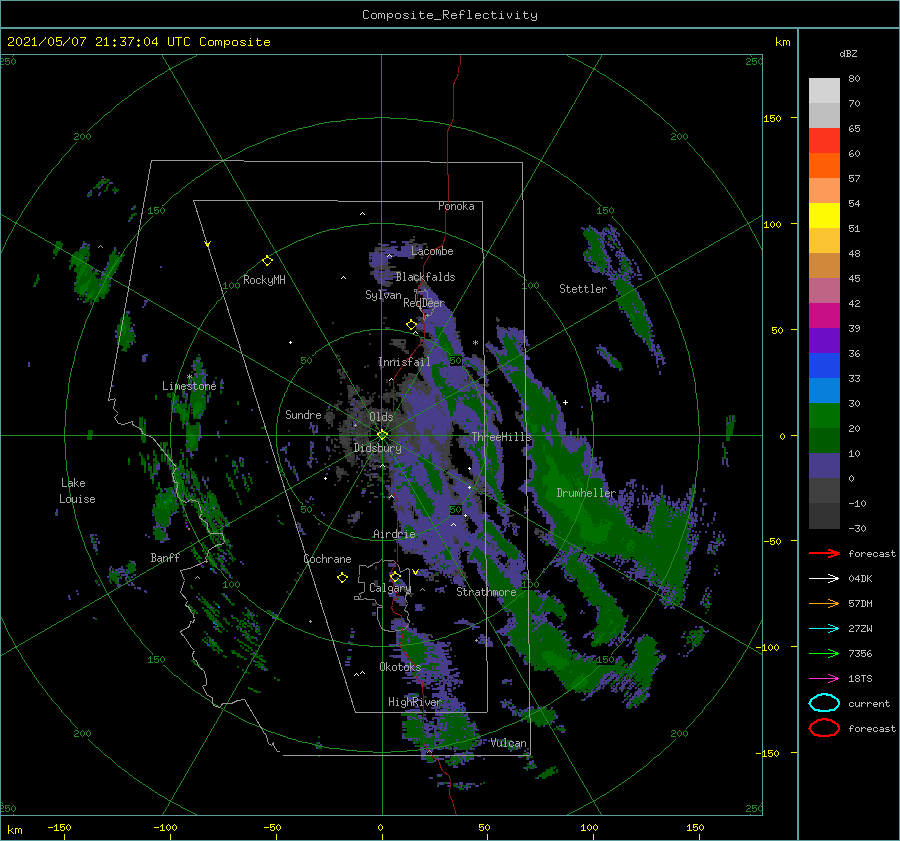Click the HighRiver town label
Viewport: 900px width, 841px height.
coord(415,702)
